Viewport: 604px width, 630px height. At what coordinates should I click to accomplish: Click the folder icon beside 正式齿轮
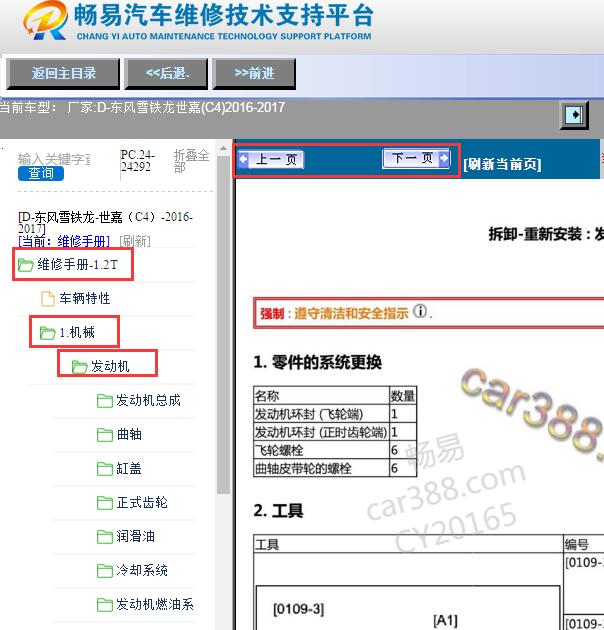[104, 503]
